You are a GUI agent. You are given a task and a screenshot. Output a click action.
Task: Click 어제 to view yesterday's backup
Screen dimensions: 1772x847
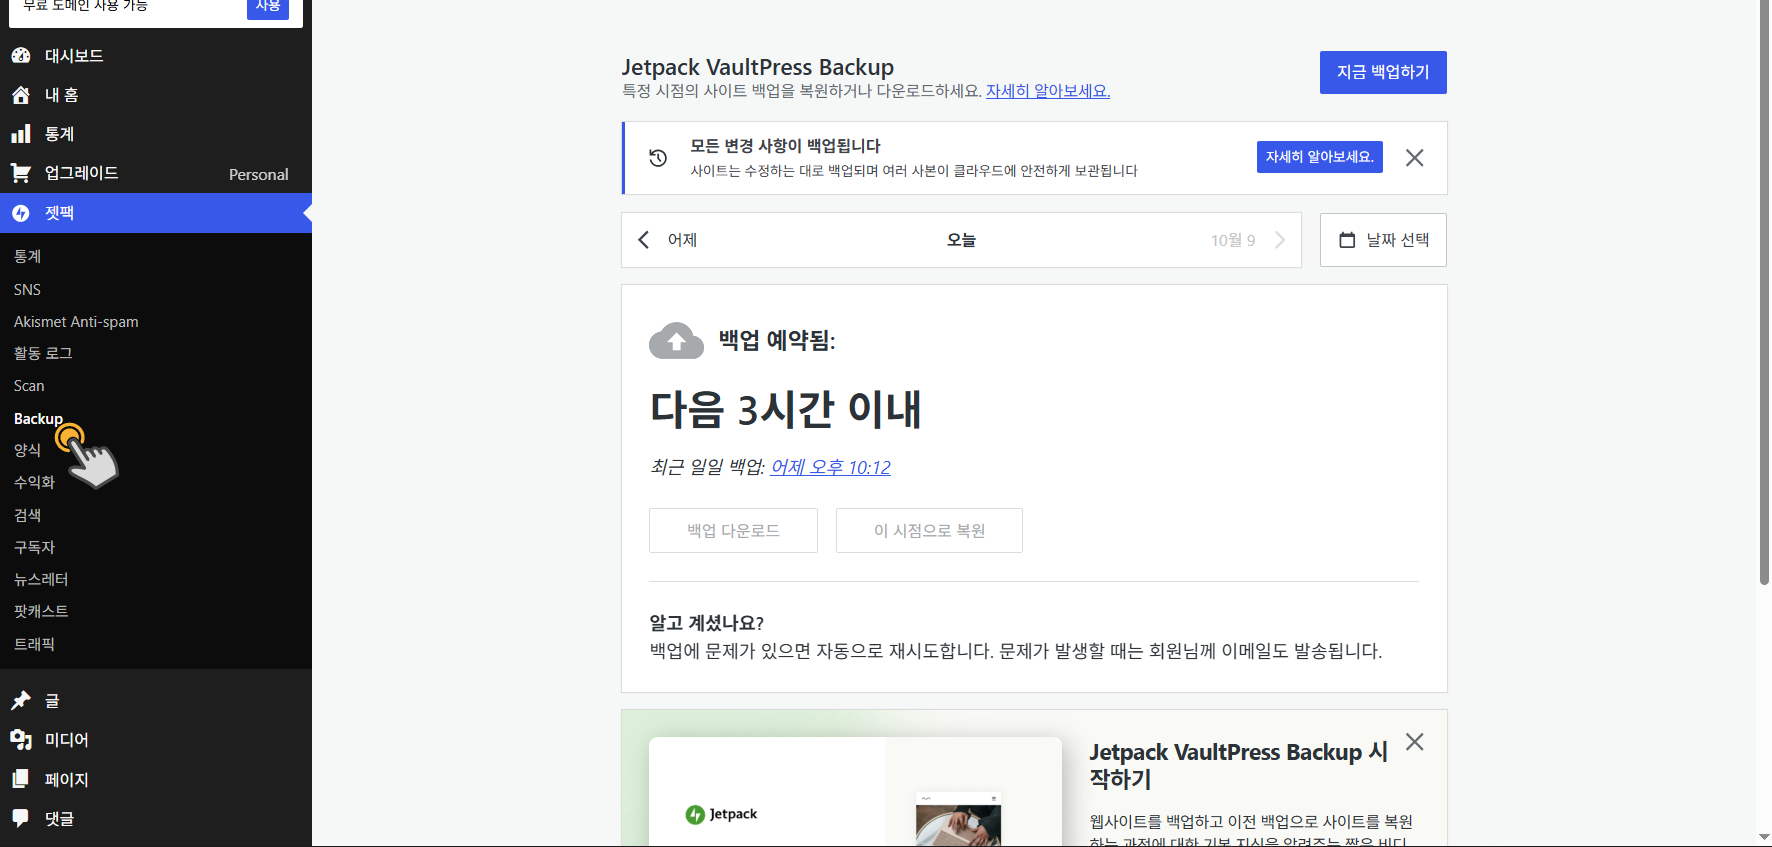pos(682,240)
